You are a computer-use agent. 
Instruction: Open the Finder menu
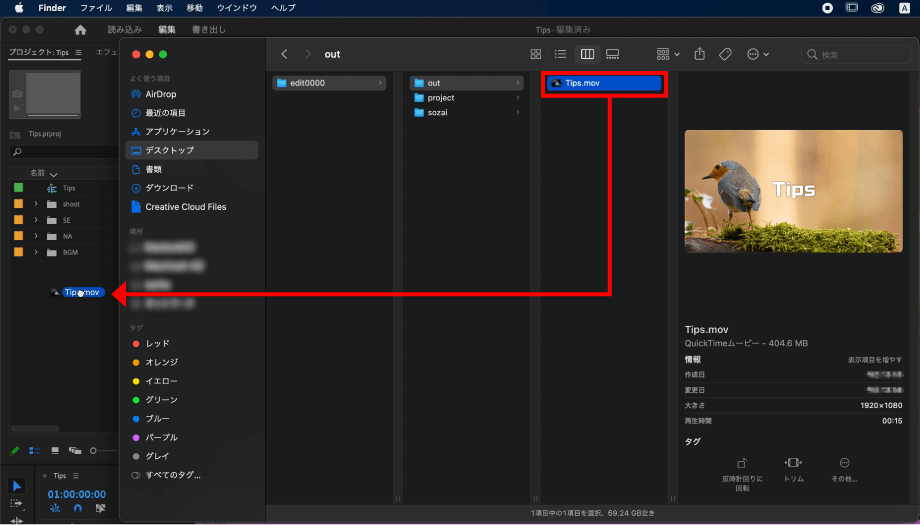[x=52, y=8]
